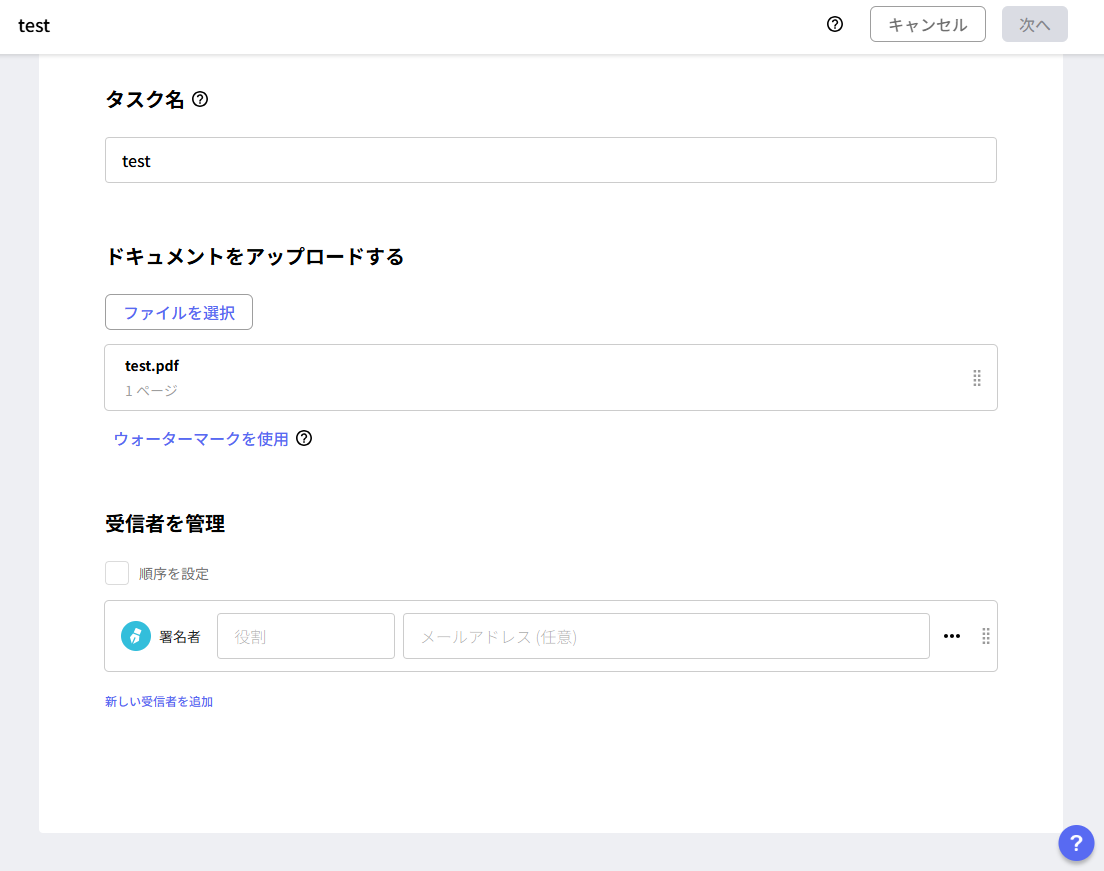Viewport: 1104px width, 871px height.
Task: Grab the test.pdf drag handle dots
Action: tap(977, 378)
